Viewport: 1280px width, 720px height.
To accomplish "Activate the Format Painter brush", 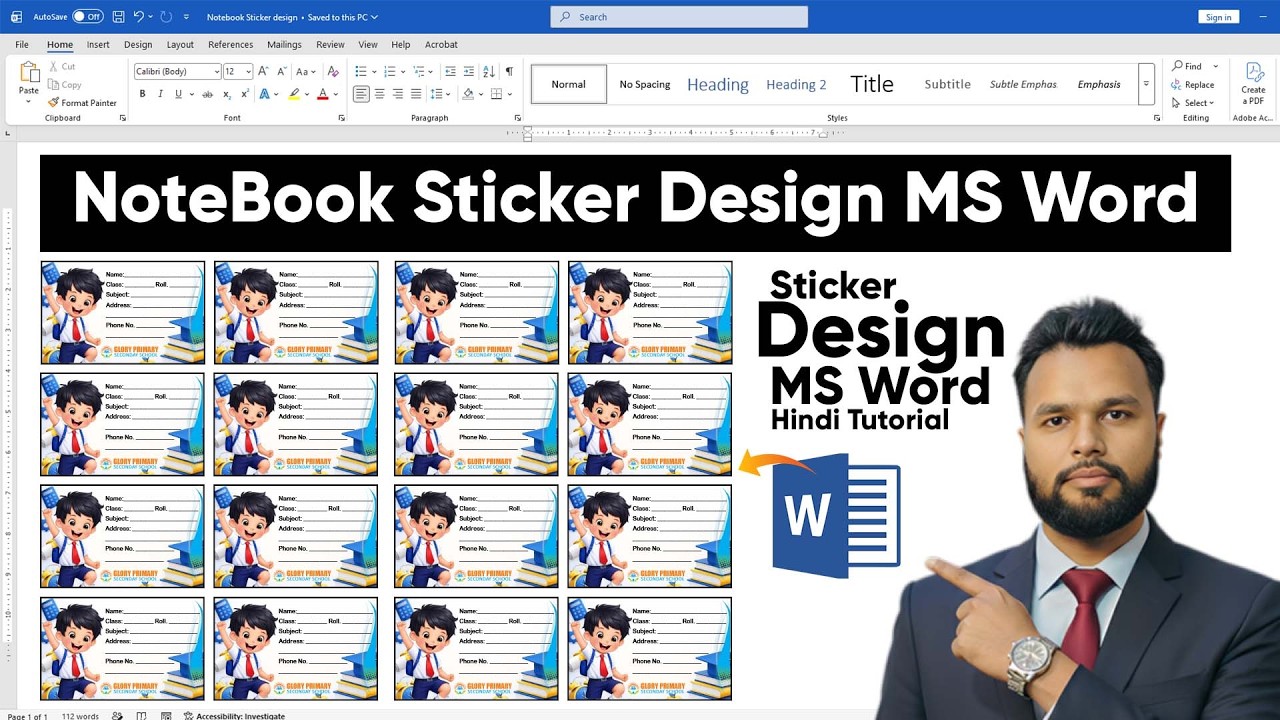I will pos(82,103).
